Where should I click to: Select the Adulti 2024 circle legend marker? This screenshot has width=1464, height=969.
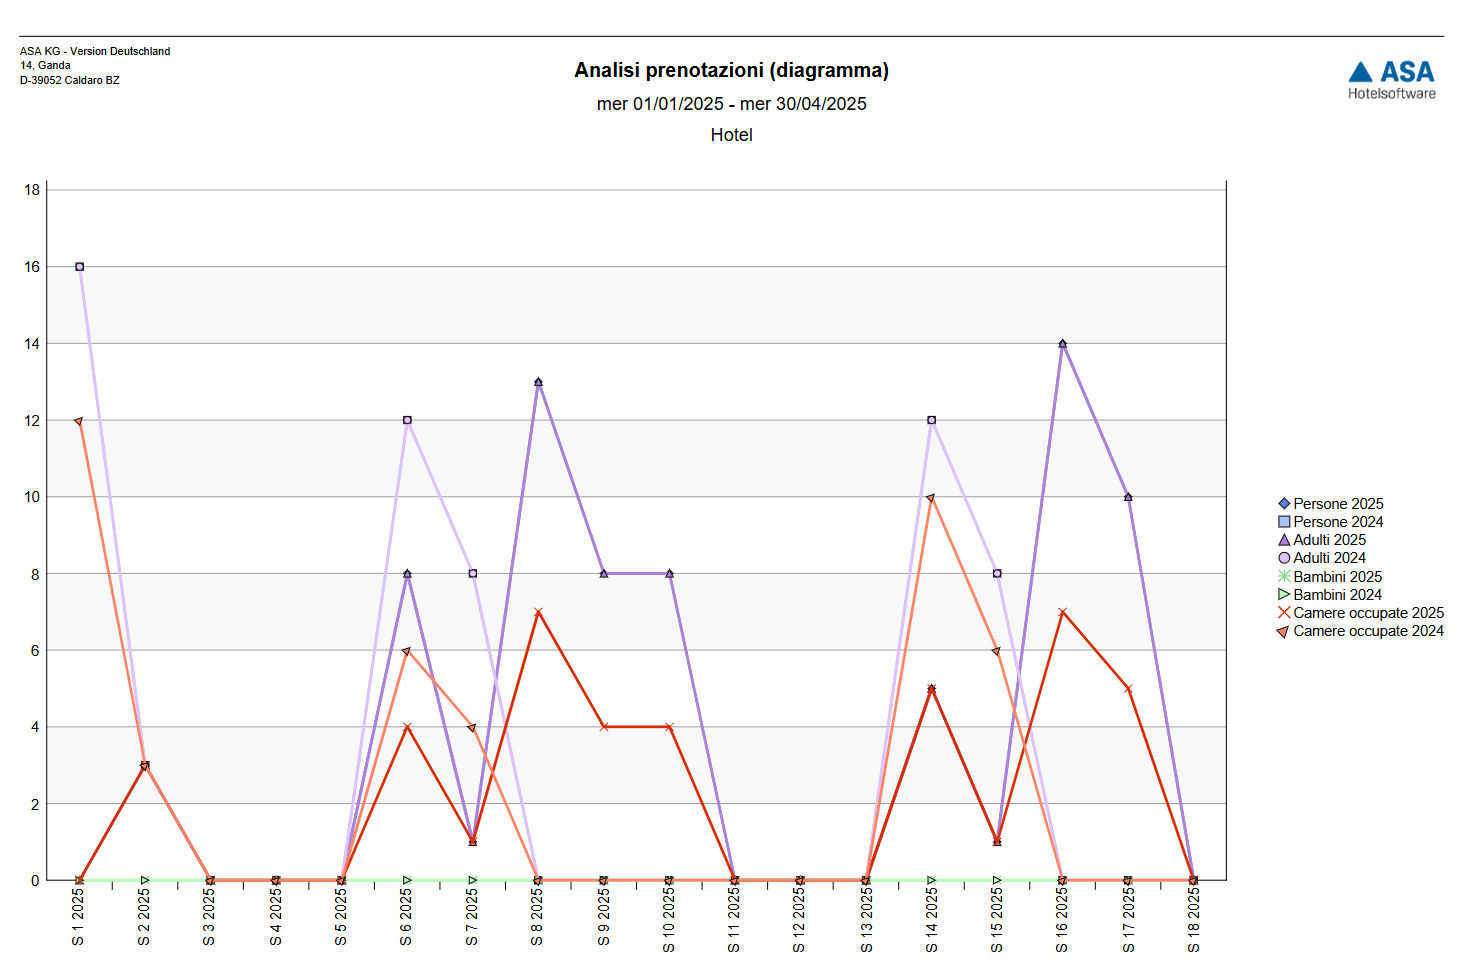click(1284, 558)
